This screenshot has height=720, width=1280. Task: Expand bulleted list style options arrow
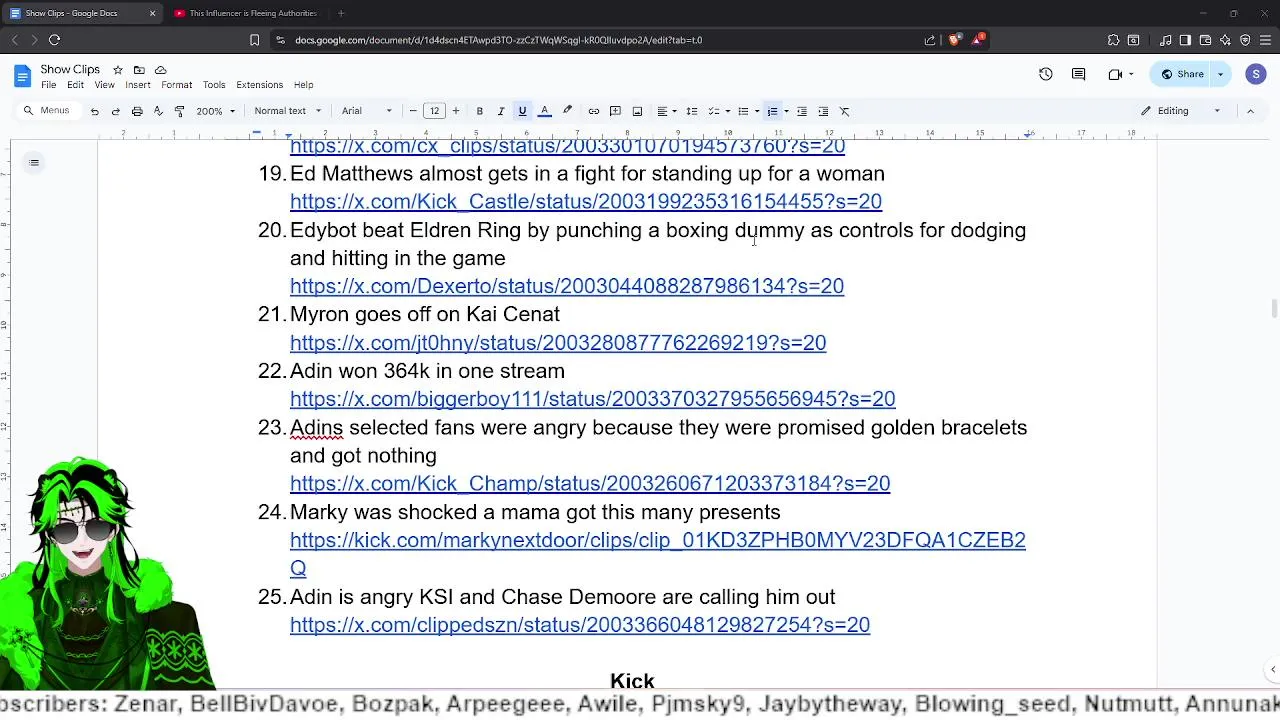(756, 111)
